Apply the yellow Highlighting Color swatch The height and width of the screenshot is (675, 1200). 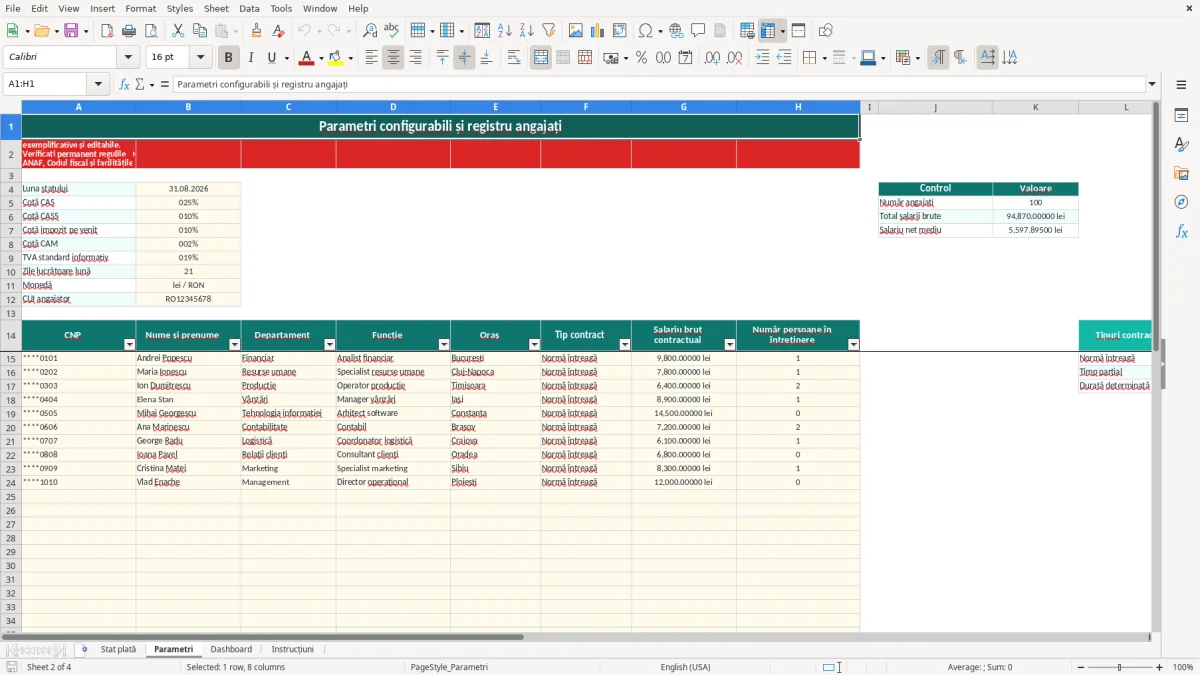[336, 58]
